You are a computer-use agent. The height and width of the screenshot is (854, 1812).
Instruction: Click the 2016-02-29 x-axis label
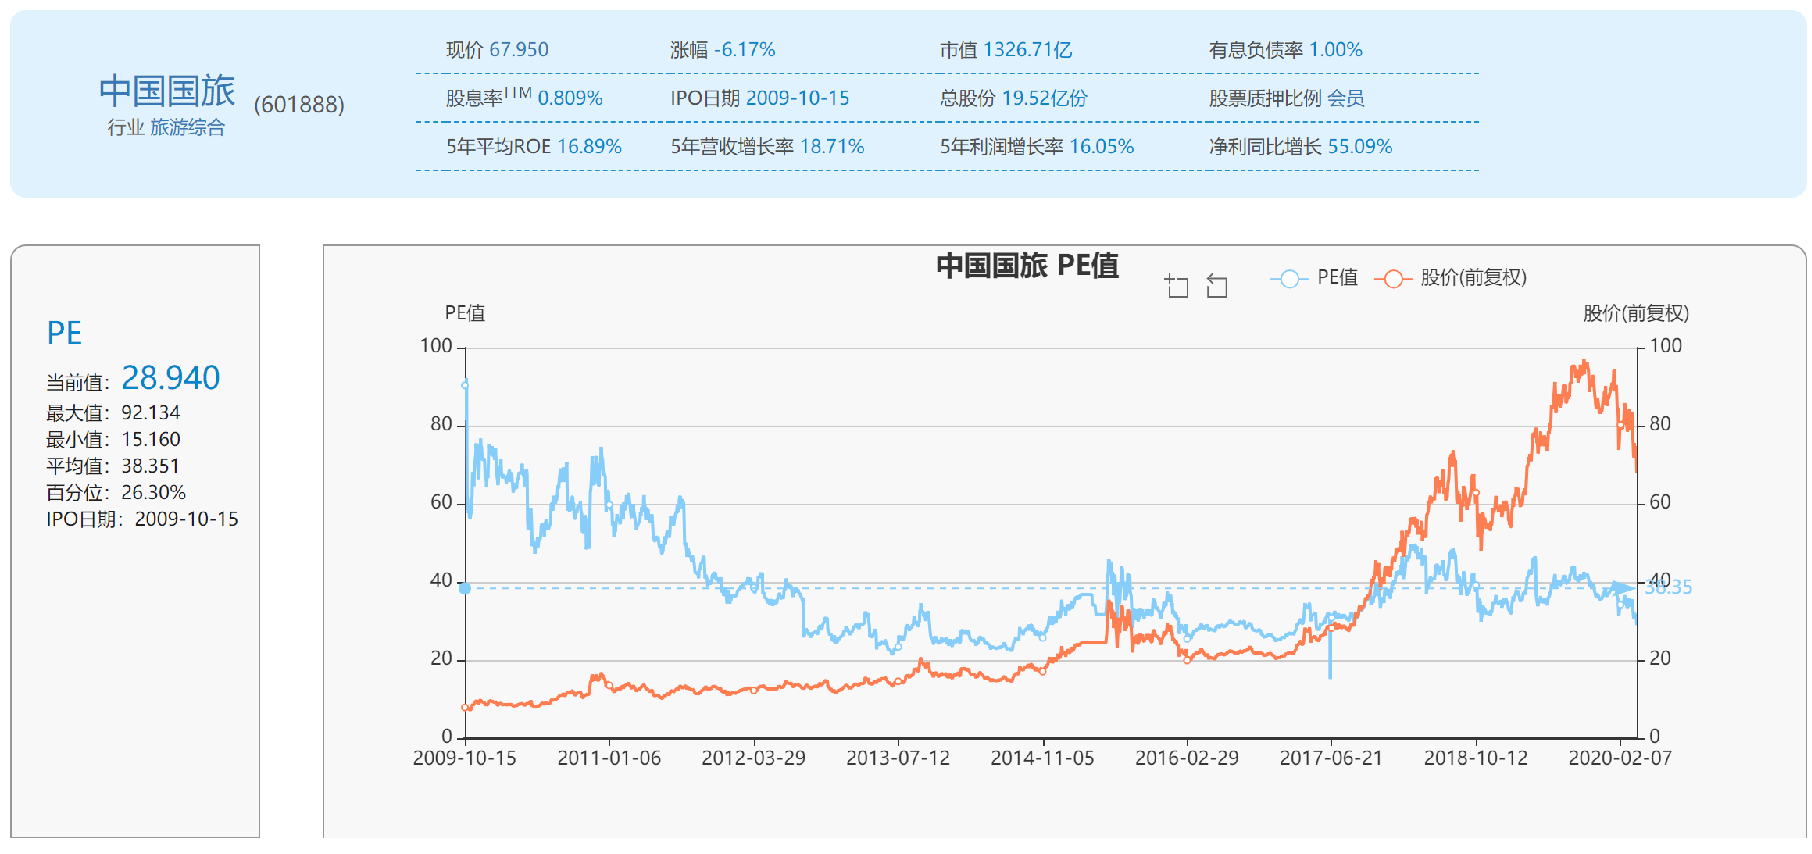click(x=1187, y=759)
